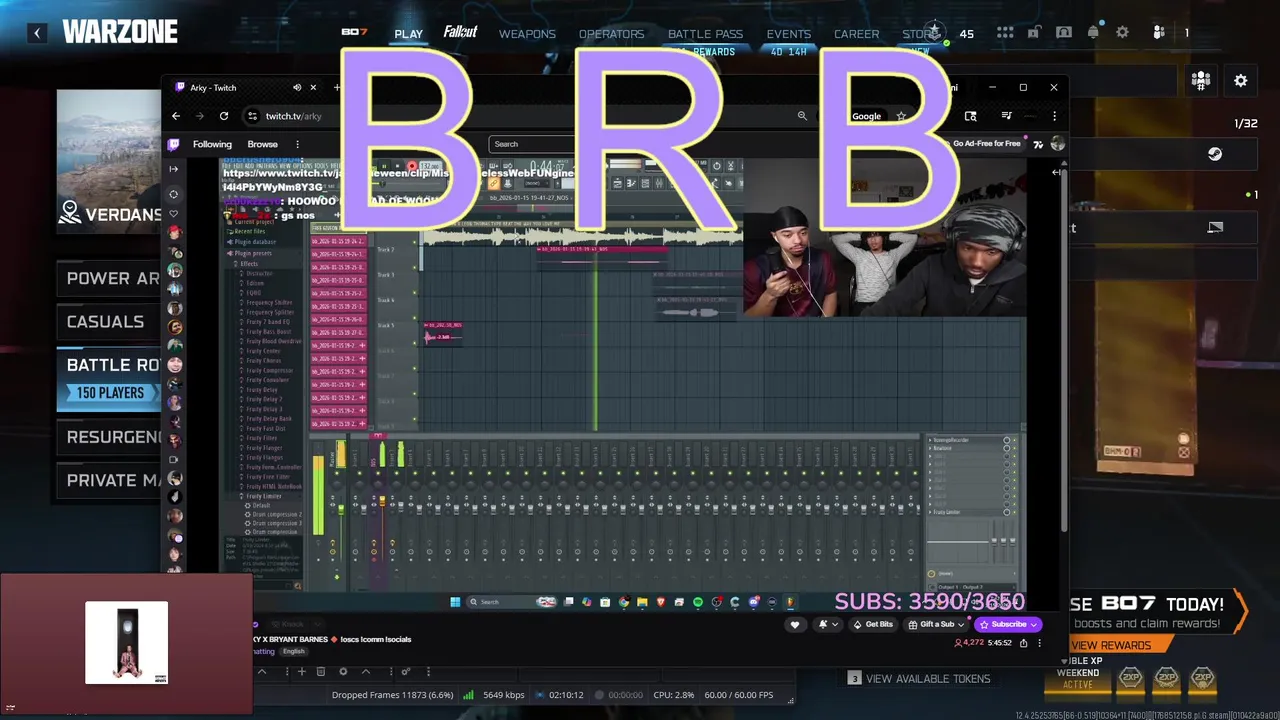Screen dimensions: 1280x720
Task: Move OBS source up with chevron
Action: tap(366, 672)
